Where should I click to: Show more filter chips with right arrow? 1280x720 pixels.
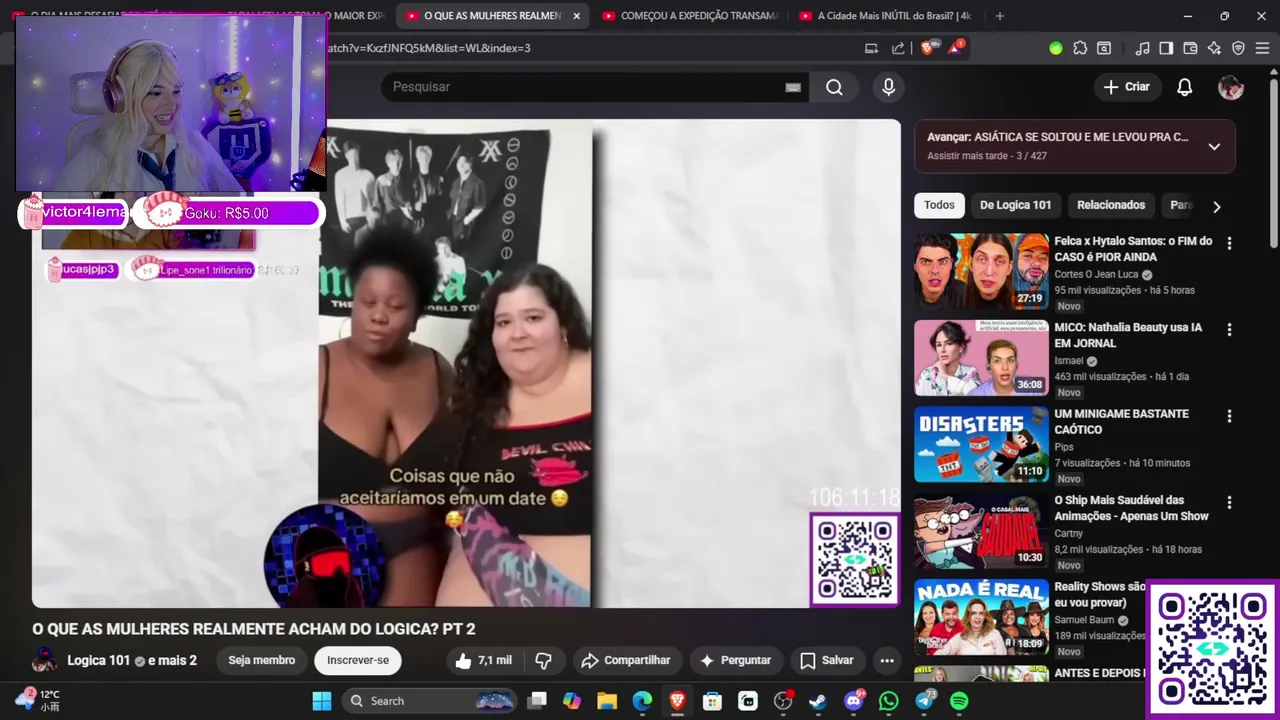[x=1216, y=206]
